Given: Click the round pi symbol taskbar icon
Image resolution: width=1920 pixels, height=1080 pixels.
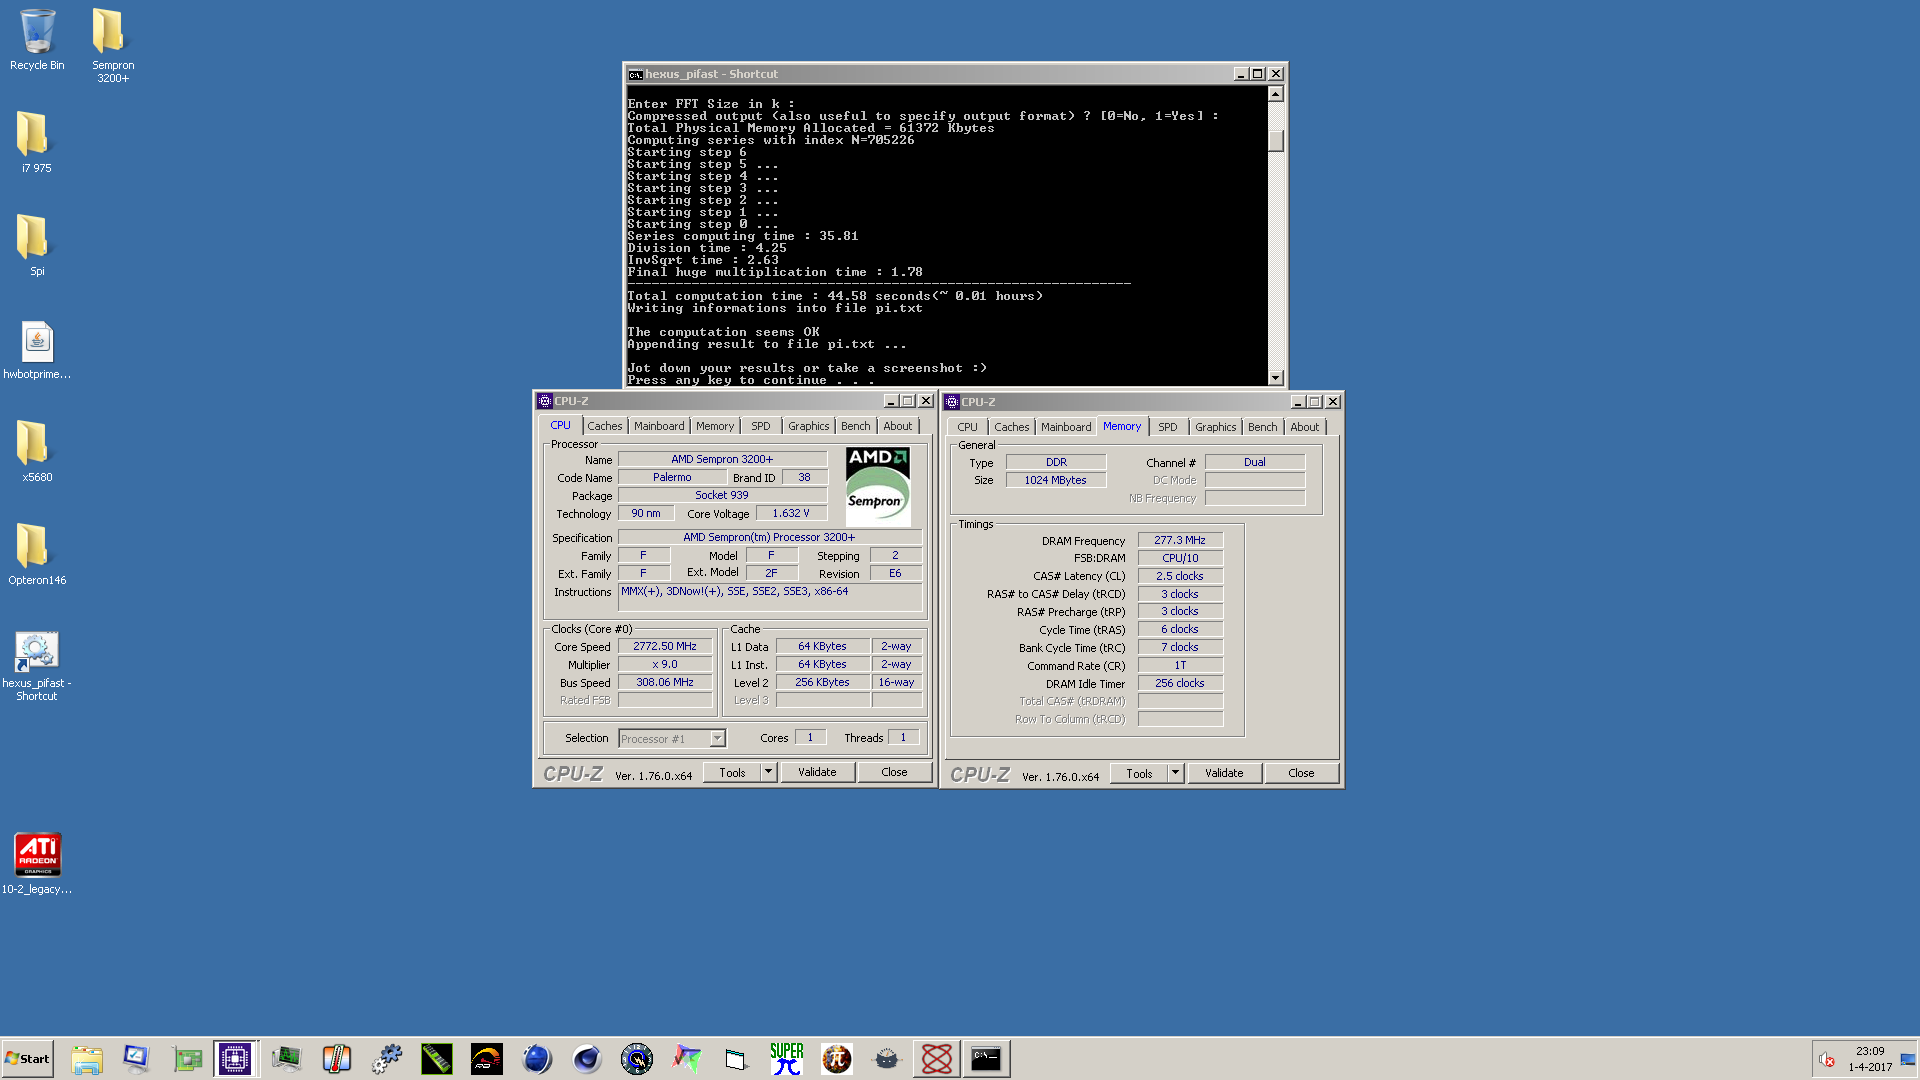Looking at the screenshot, I should point(837,1059).
